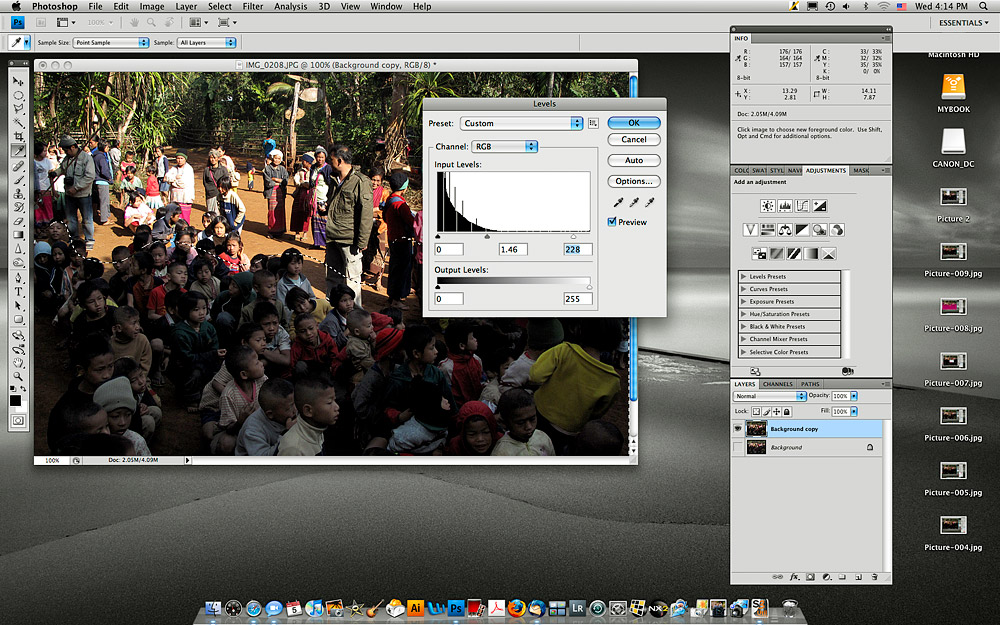Show the Background layer
Screen dimensions: 1000x625
click(x=739, y=448)
